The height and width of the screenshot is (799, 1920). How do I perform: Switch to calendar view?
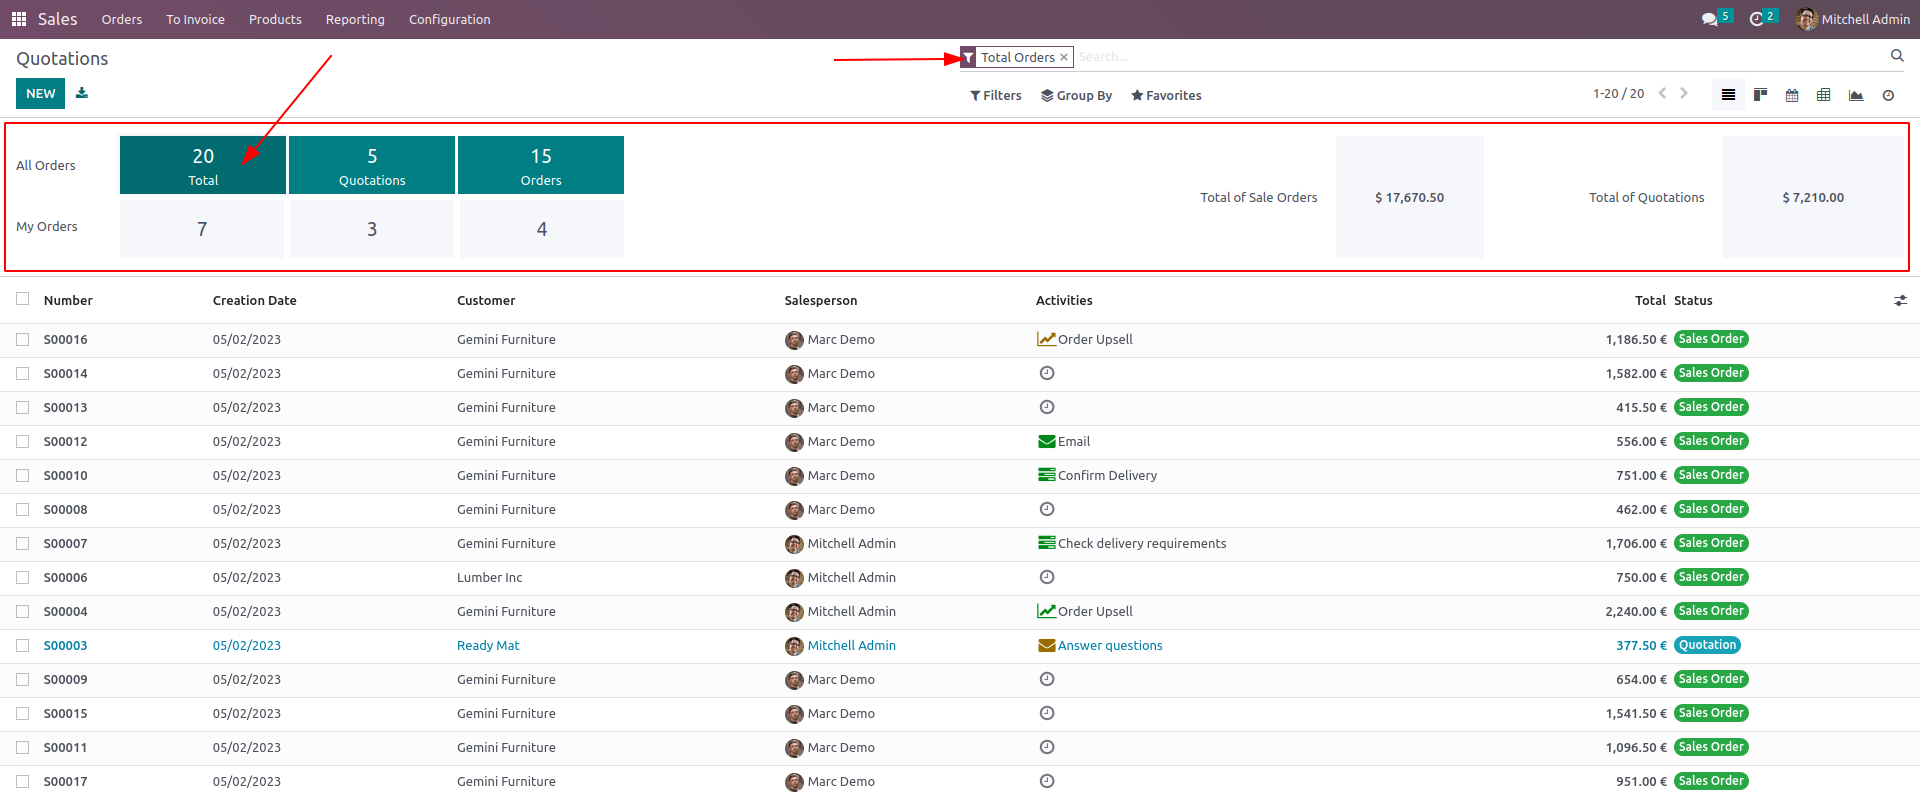1792,95
